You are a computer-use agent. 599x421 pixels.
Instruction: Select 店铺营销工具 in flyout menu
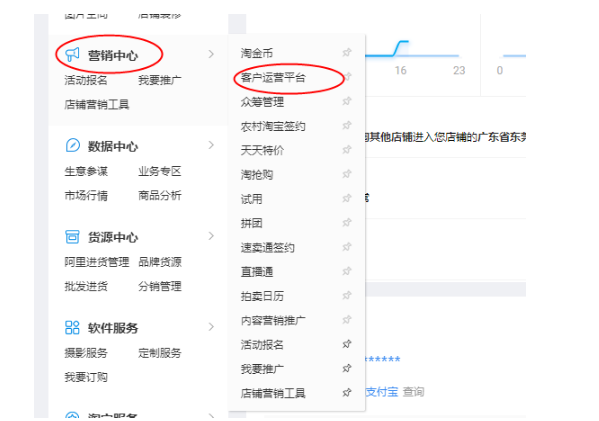click(x=273, y=393)
